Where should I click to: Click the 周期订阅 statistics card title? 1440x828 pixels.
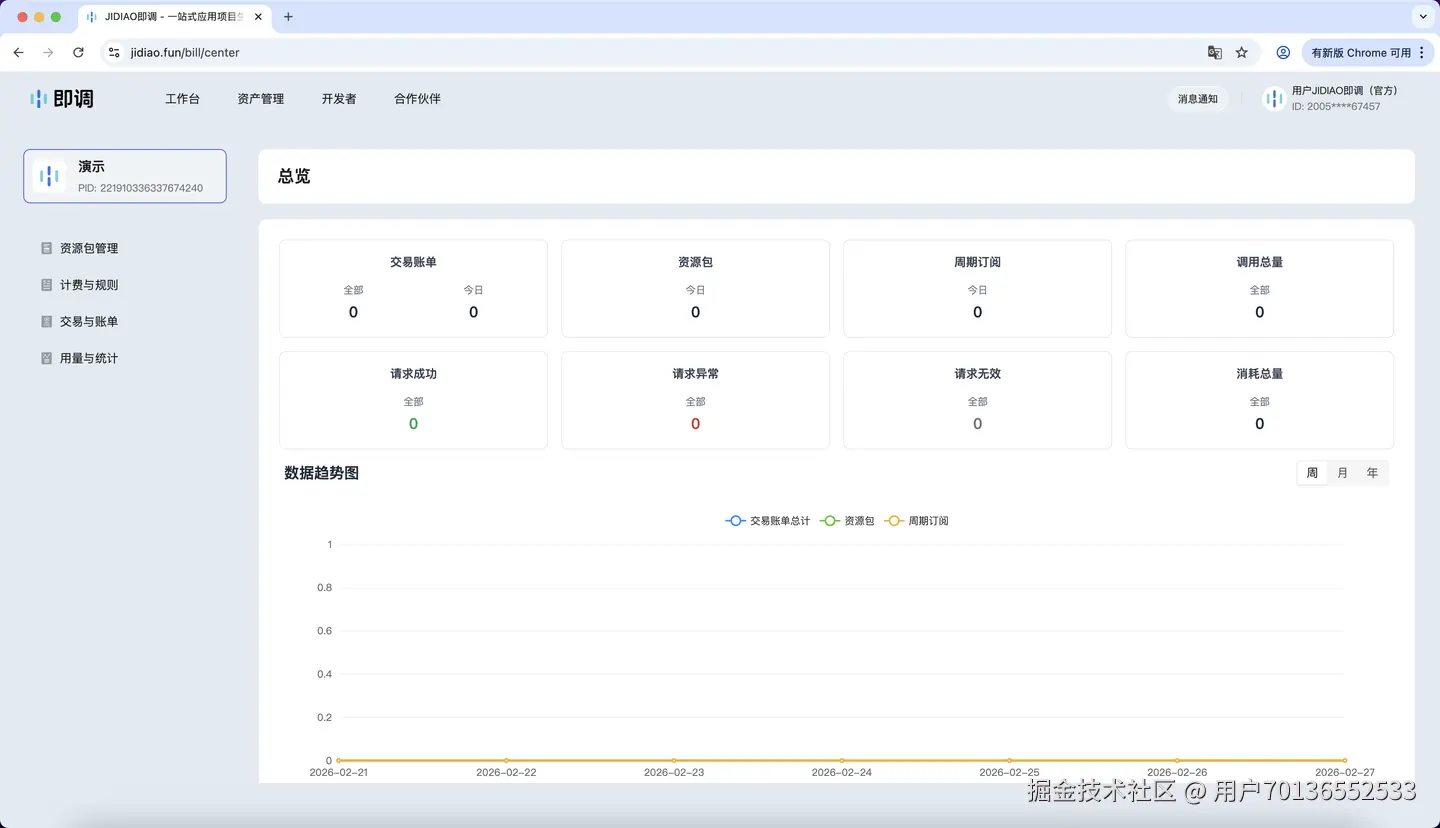point(977,262)
